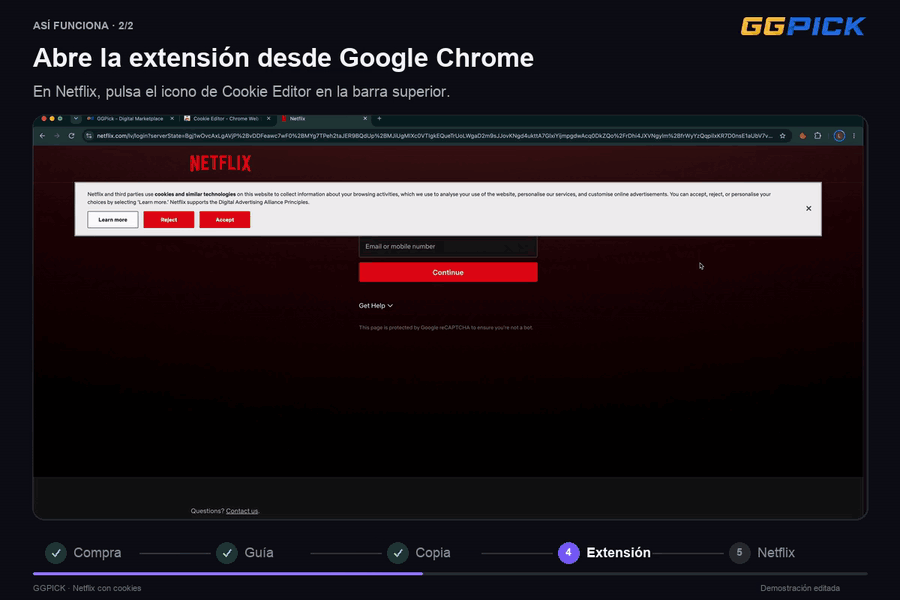Click the 'ASÍ FUNCIONA · 2/2' label

[83, 26]
